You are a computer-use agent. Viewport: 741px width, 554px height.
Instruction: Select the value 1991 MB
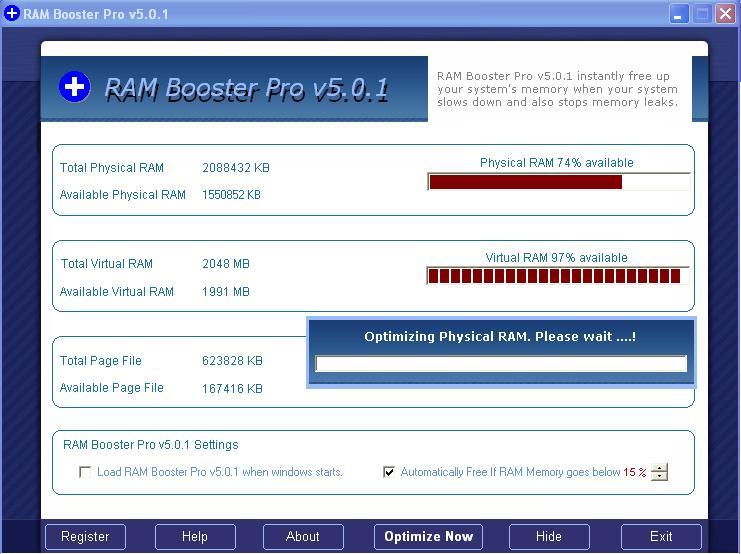pos(226,292)
